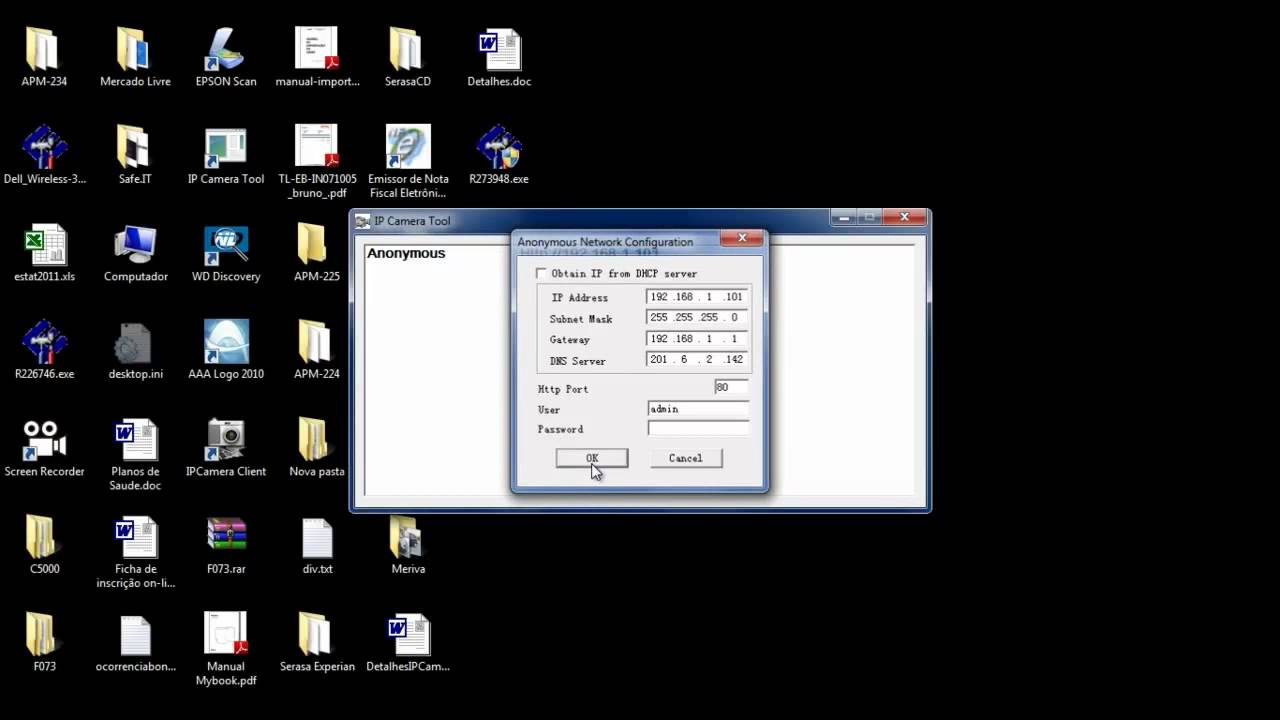Enable Obtain IP from DHCP server checkbox
The height and width of the screenshot is (720, 1280).
[x=542, y=273]
